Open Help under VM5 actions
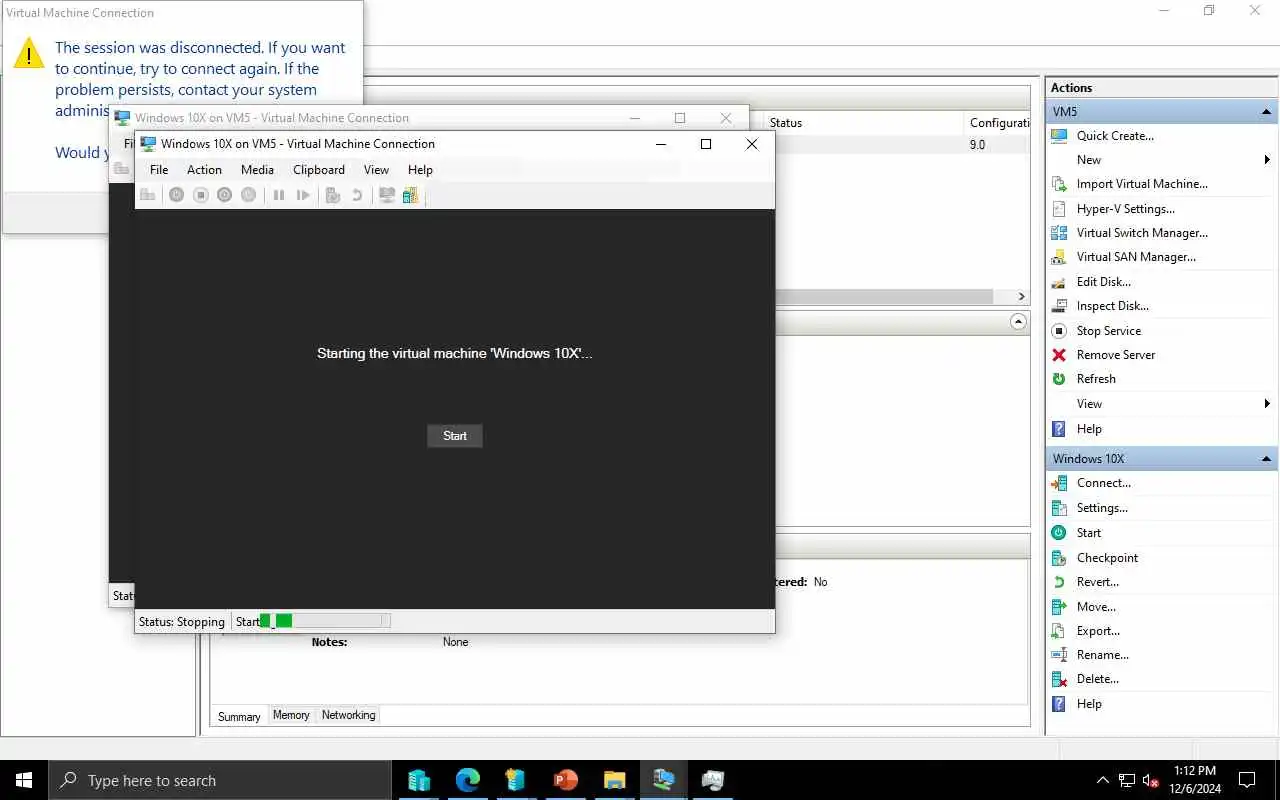This screenshot has height=800, width=1280. 1089,429
